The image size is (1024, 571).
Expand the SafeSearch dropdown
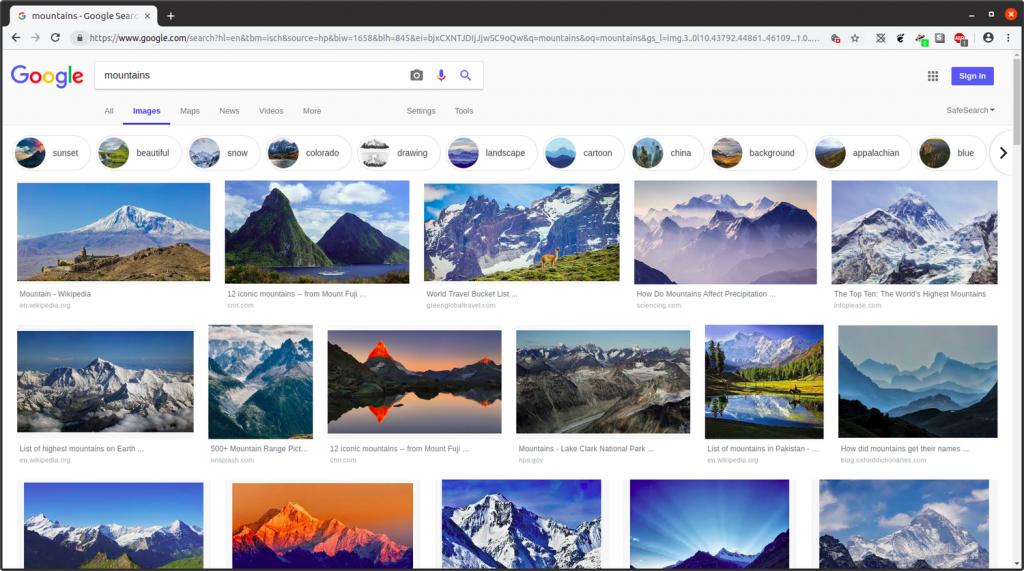tap(970, 110)
